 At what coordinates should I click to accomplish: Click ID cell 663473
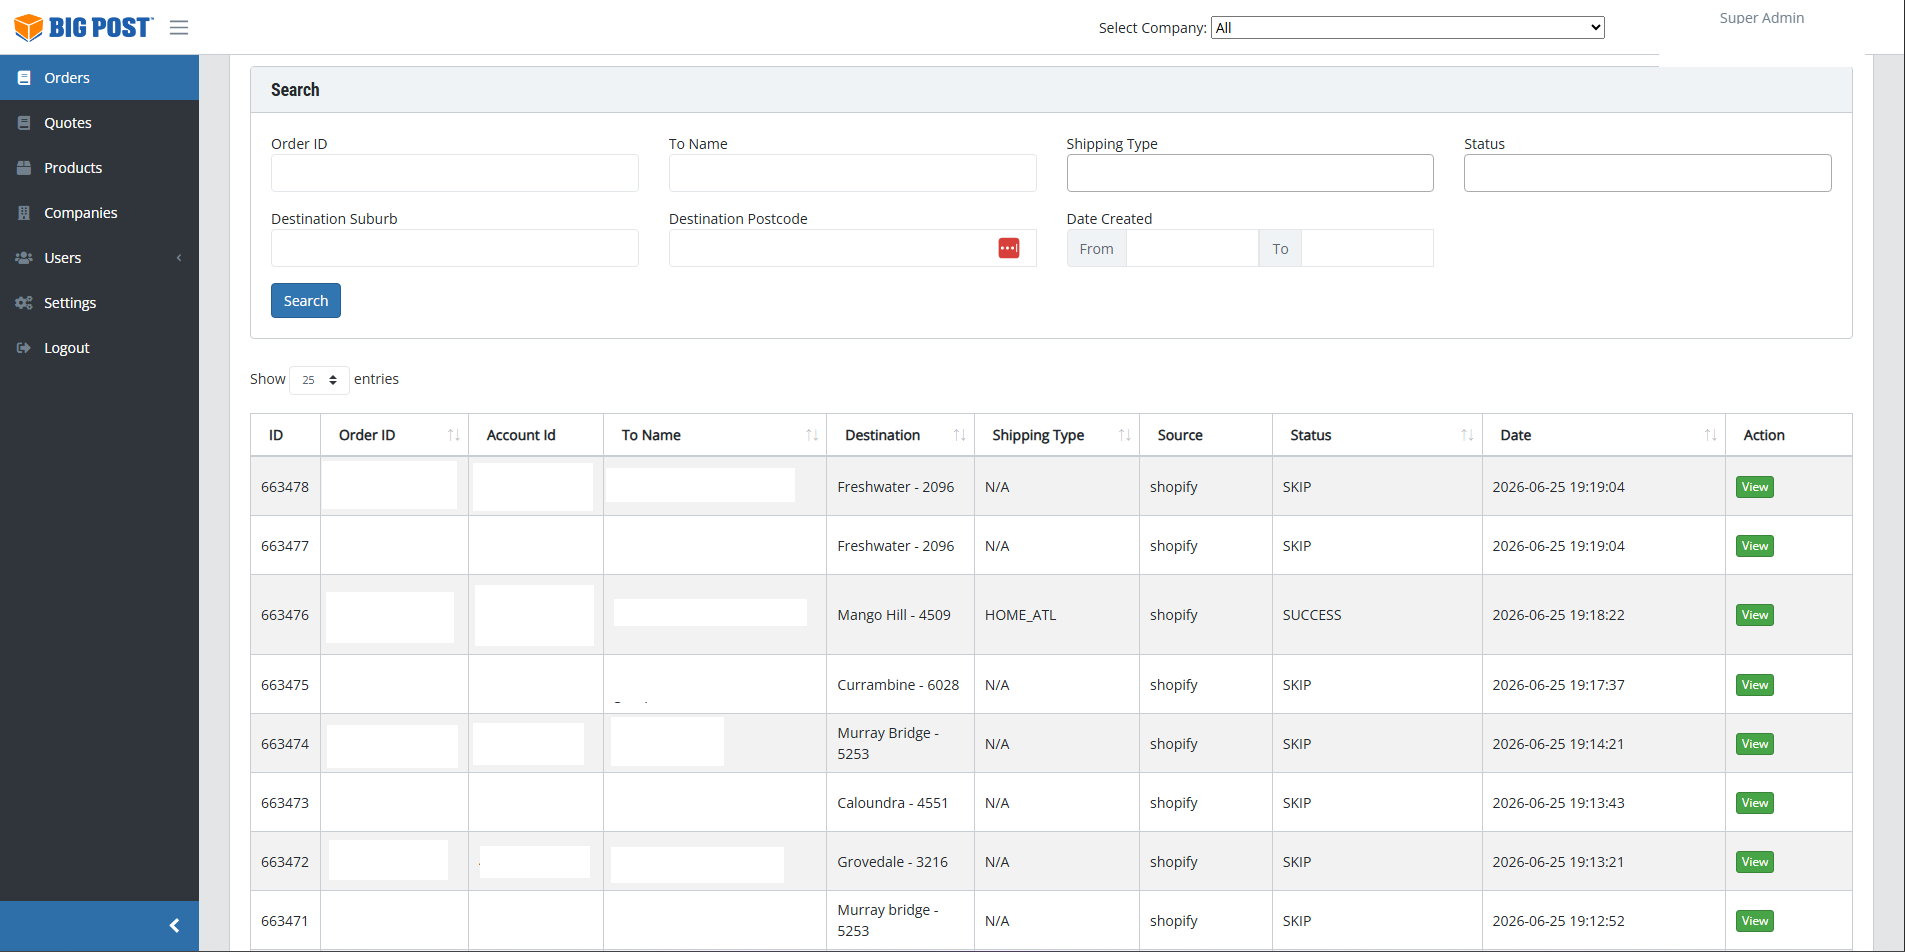[285, 803]
